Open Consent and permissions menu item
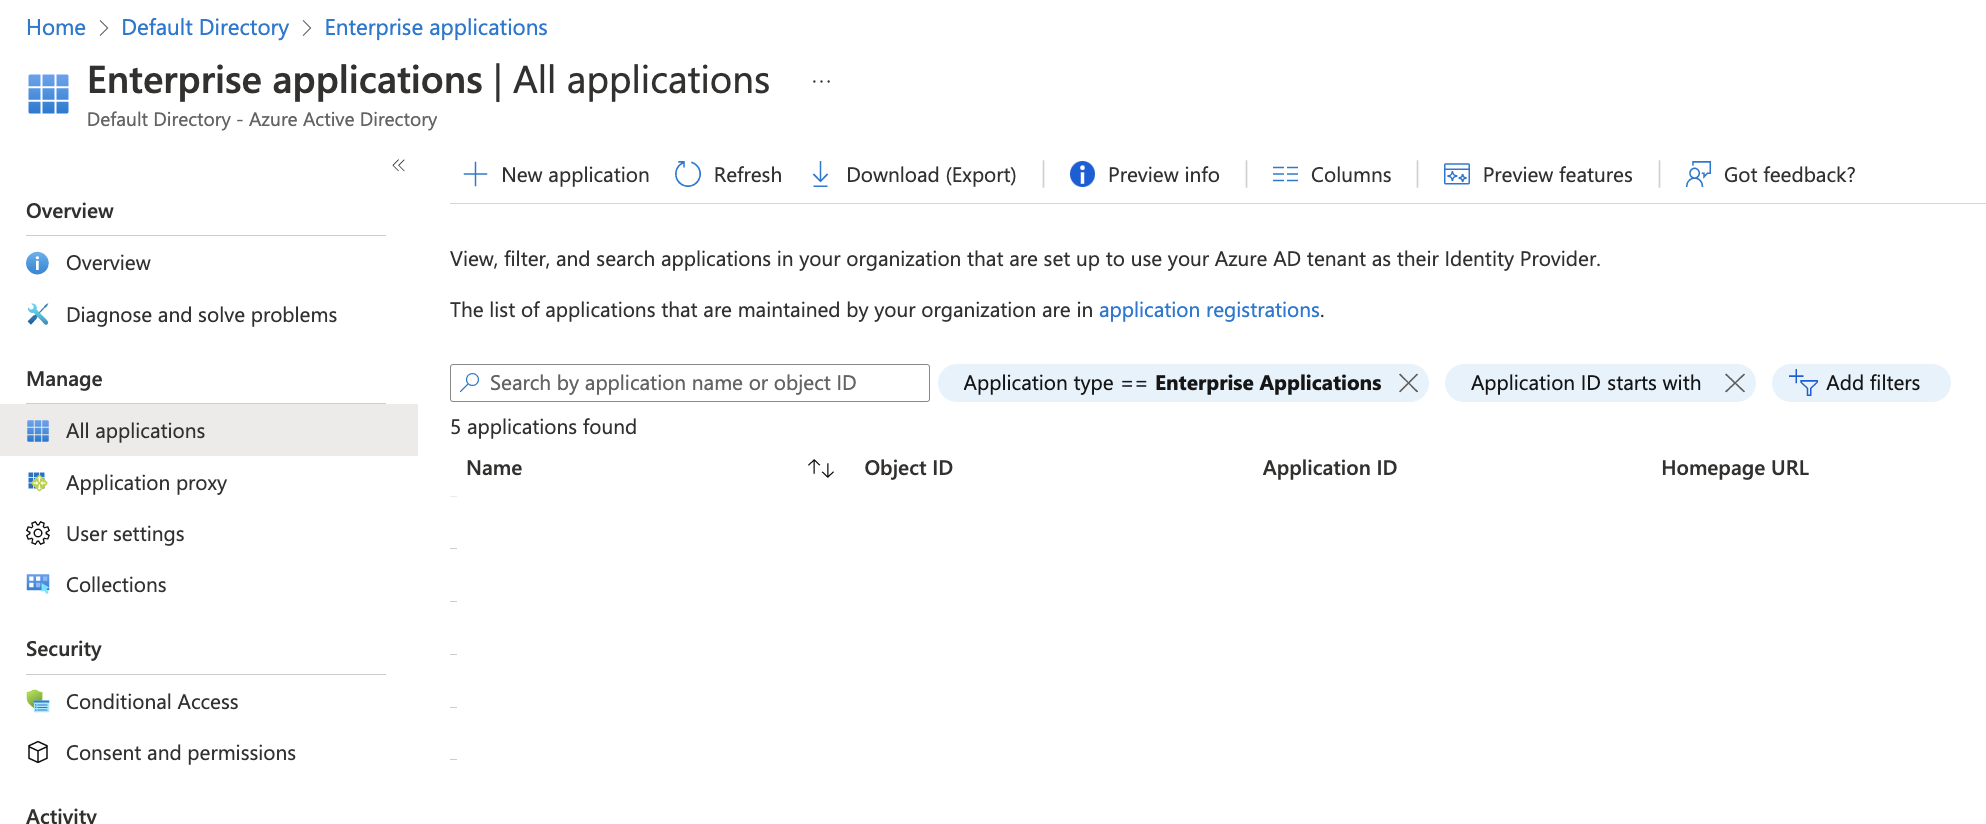Screen dimensions: 1986x824 [x=181, y=753]
